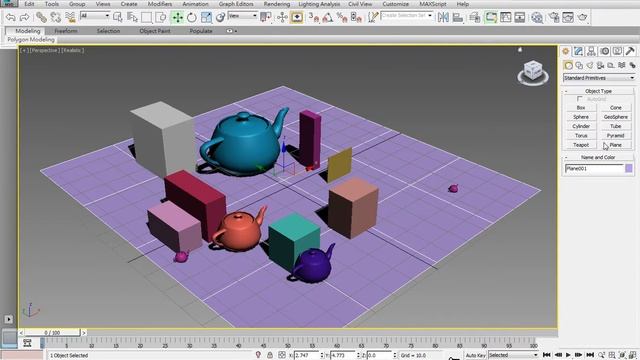Open the reference coordinate 'View' dropdown
Image resolution: width=640 pixels, height=360 pixels.
pos(243,16)
